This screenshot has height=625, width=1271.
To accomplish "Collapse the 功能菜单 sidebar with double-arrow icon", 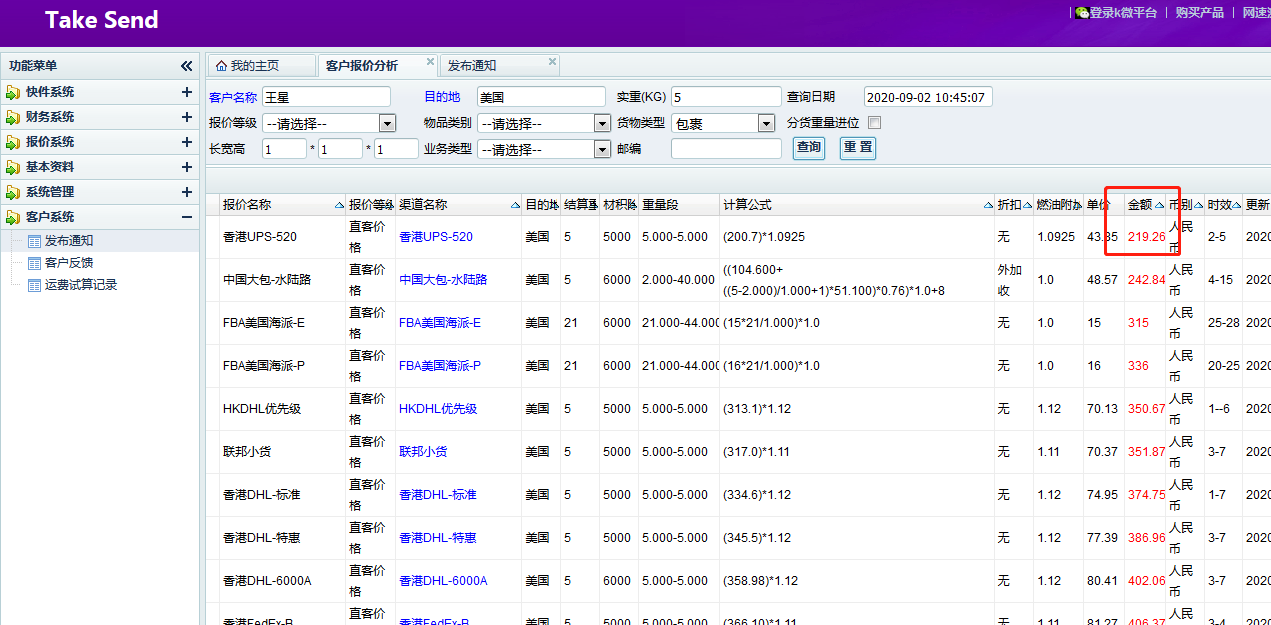I will point(186,66).
